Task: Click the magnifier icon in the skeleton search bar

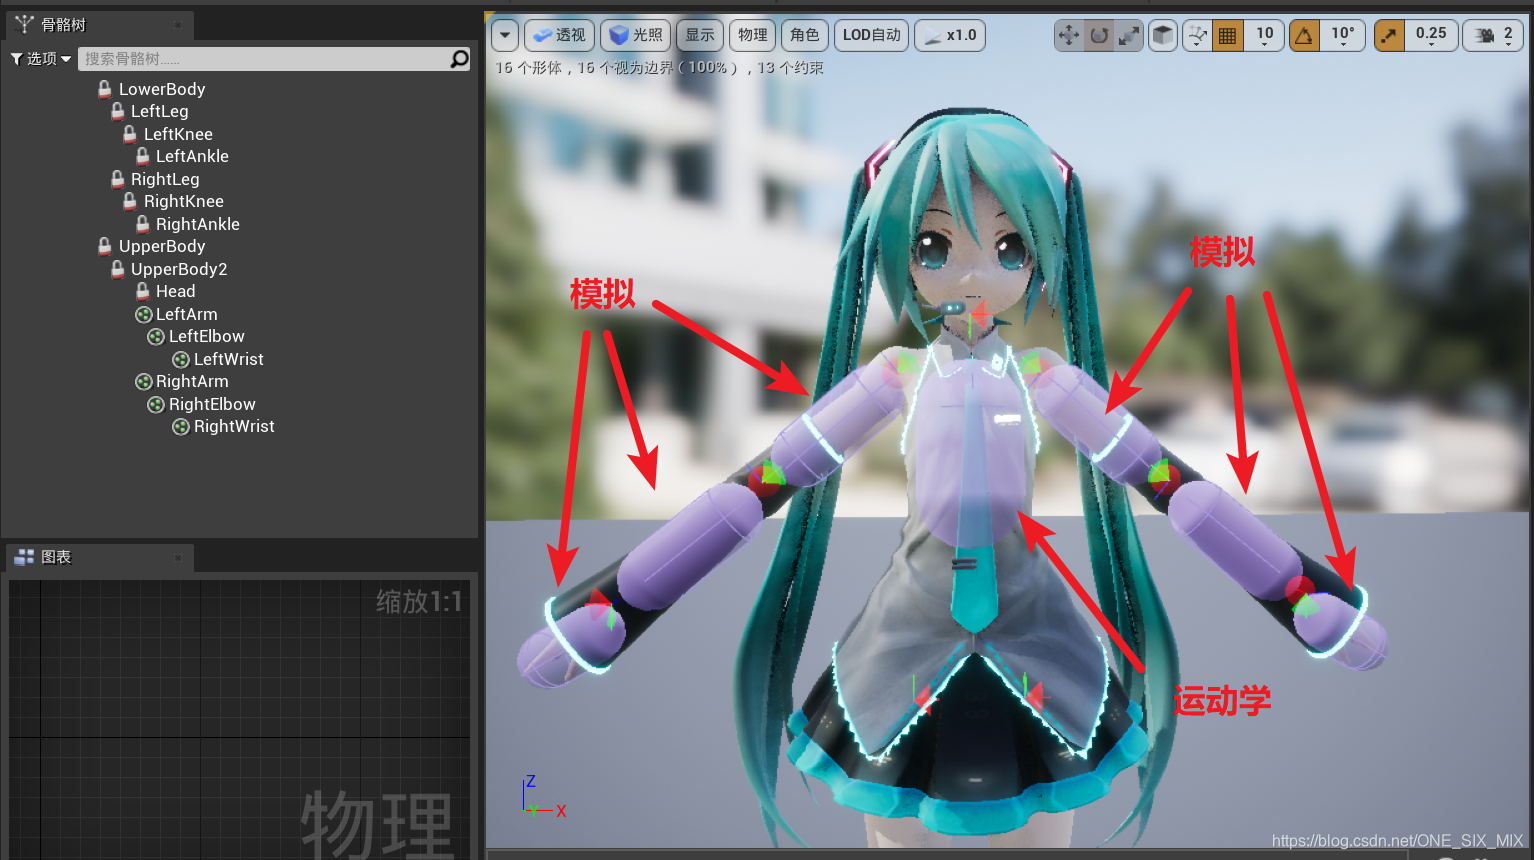Action: tap(459, 59)
